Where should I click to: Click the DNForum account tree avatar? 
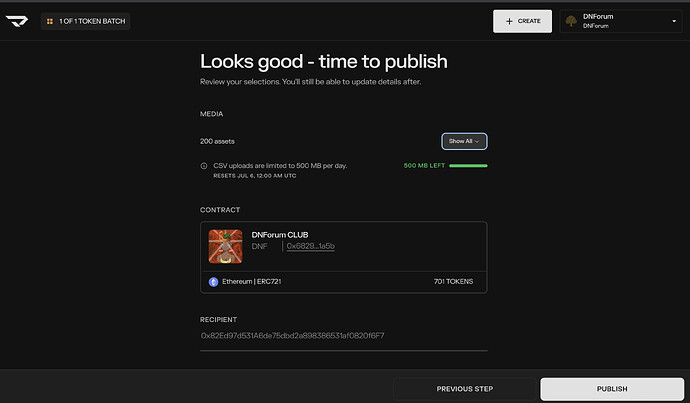pyautogui.click(x=571, y=21)
